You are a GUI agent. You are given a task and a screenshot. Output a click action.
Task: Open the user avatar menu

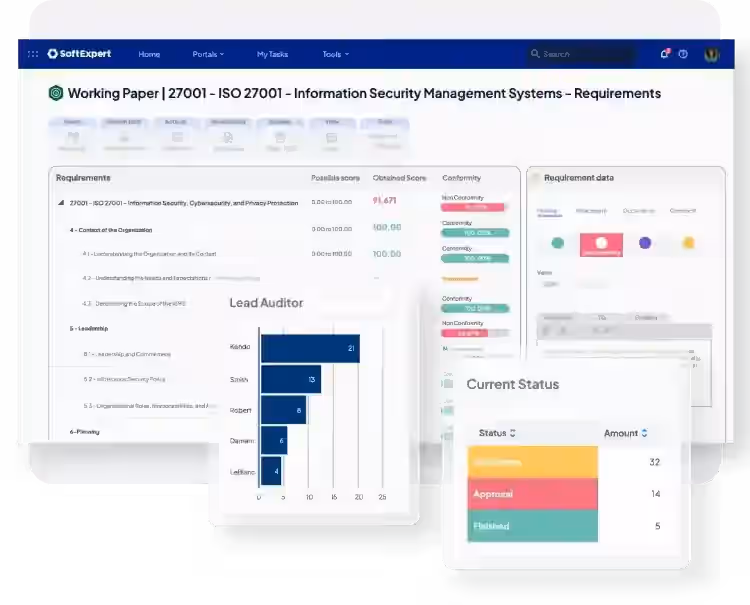712,54
